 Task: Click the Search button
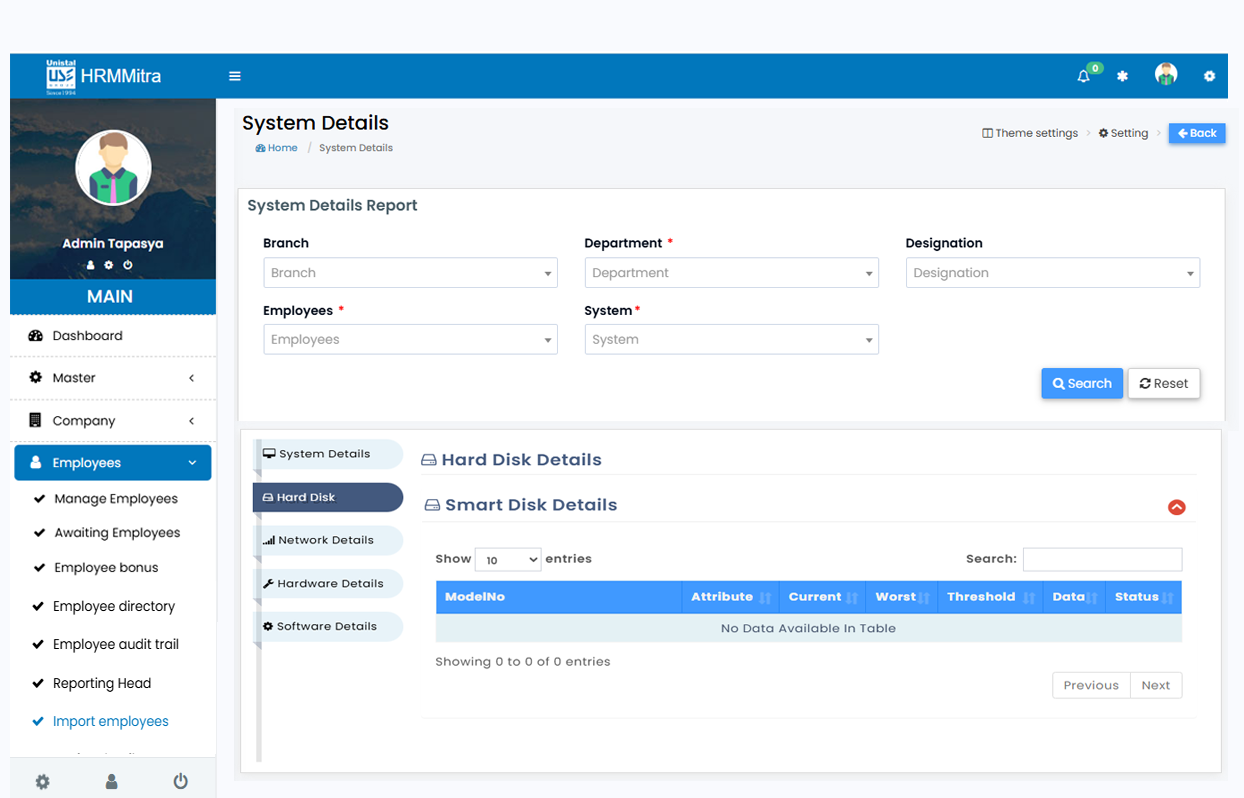pyautogui.click(x=1081, y=384)
